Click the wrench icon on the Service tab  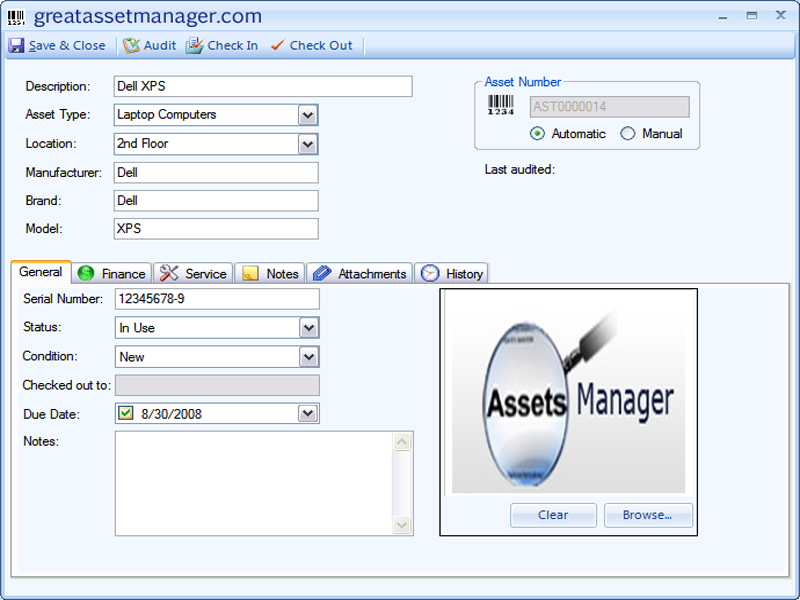(x=167, y=273)
